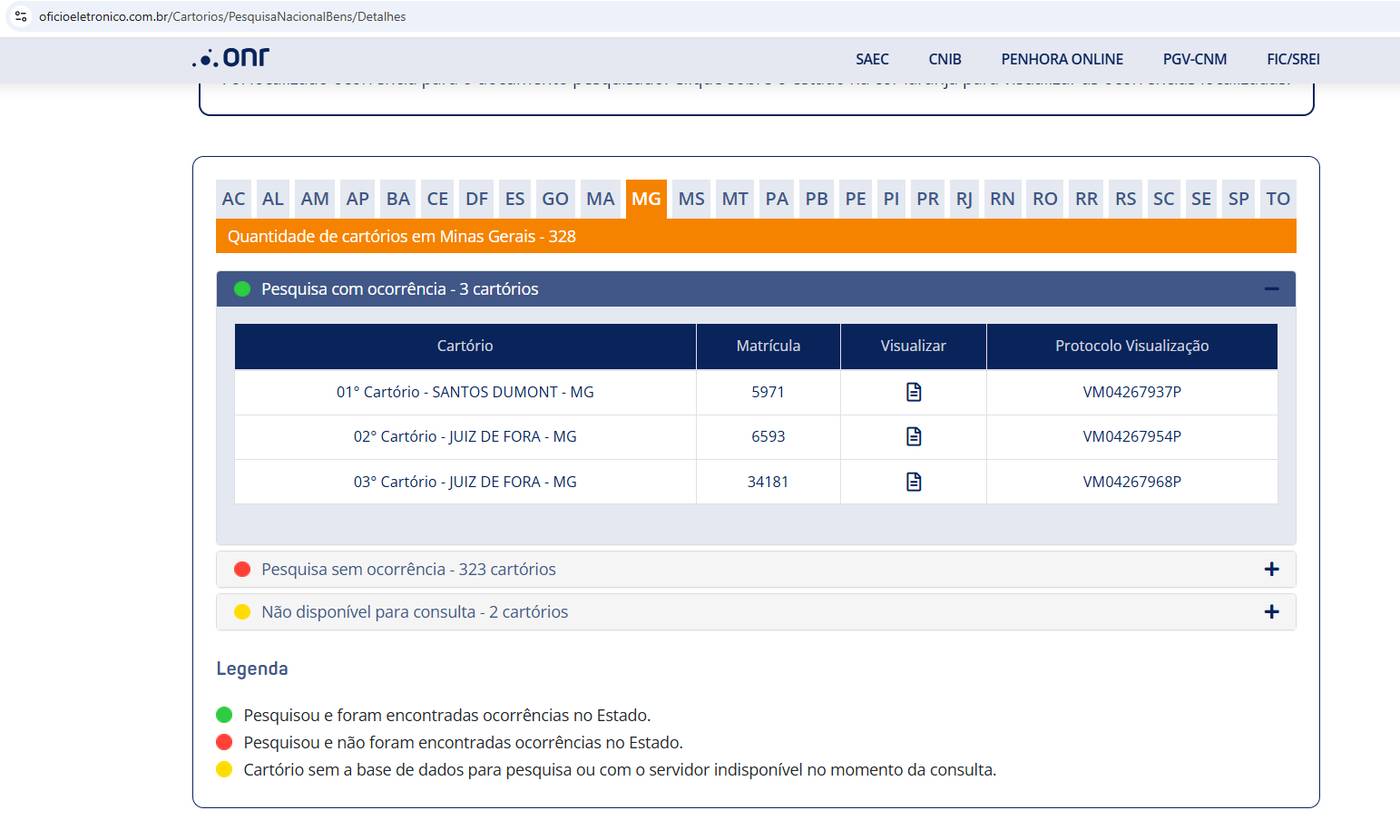
Task: Select the RJ state tab
Action: pyautogui.click(x=965, y=199)
